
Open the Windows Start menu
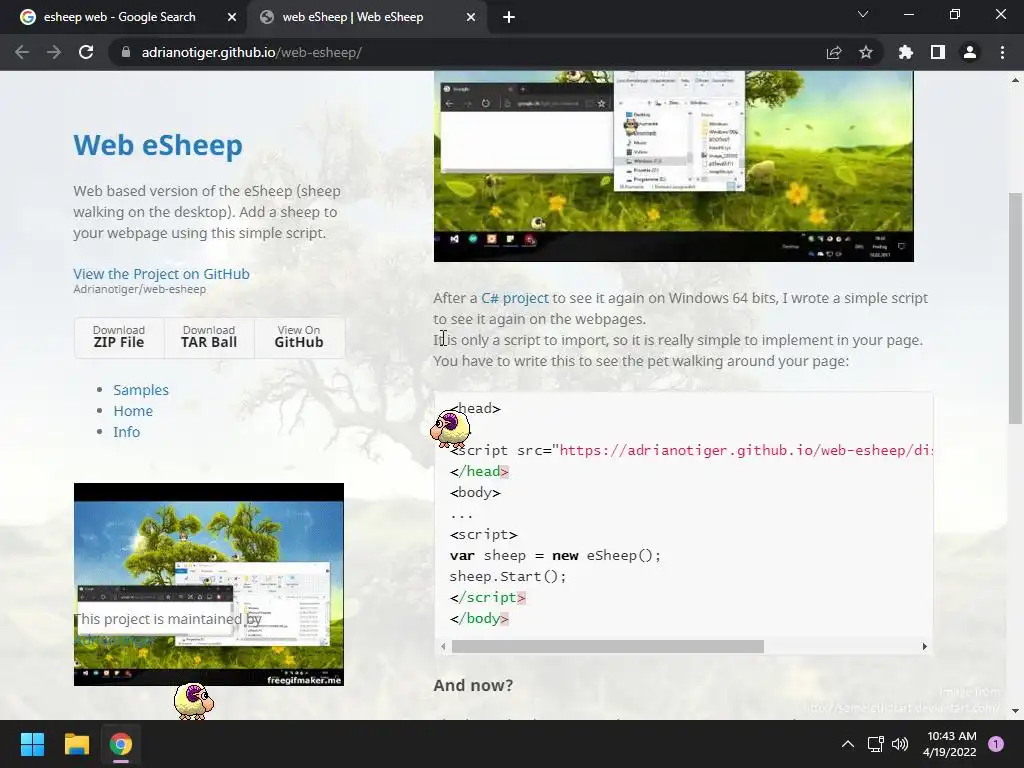tap(32, 744)
